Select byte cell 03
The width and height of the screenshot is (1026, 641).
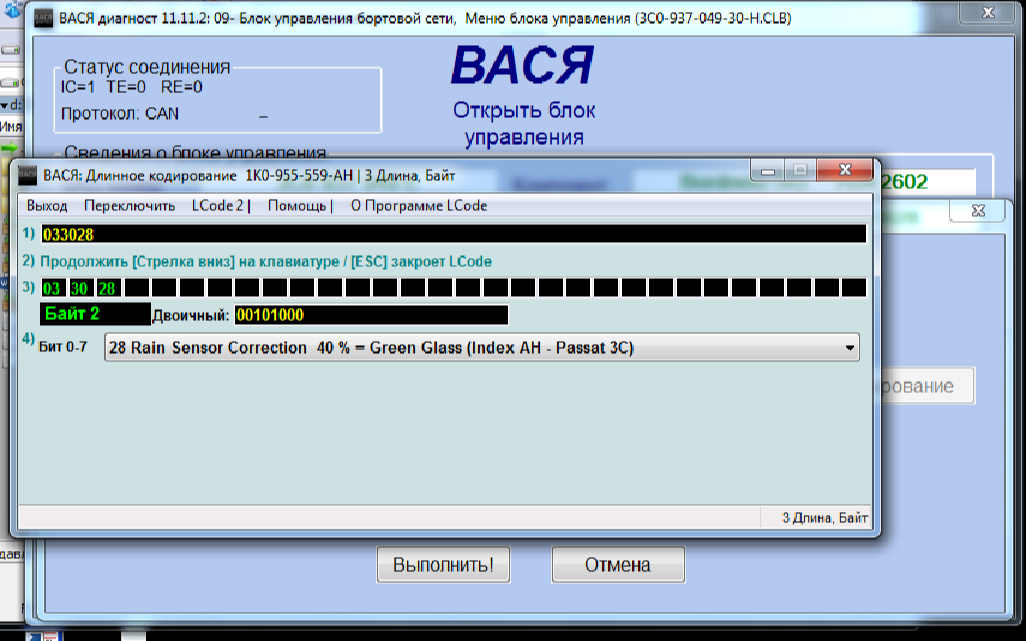52,288
